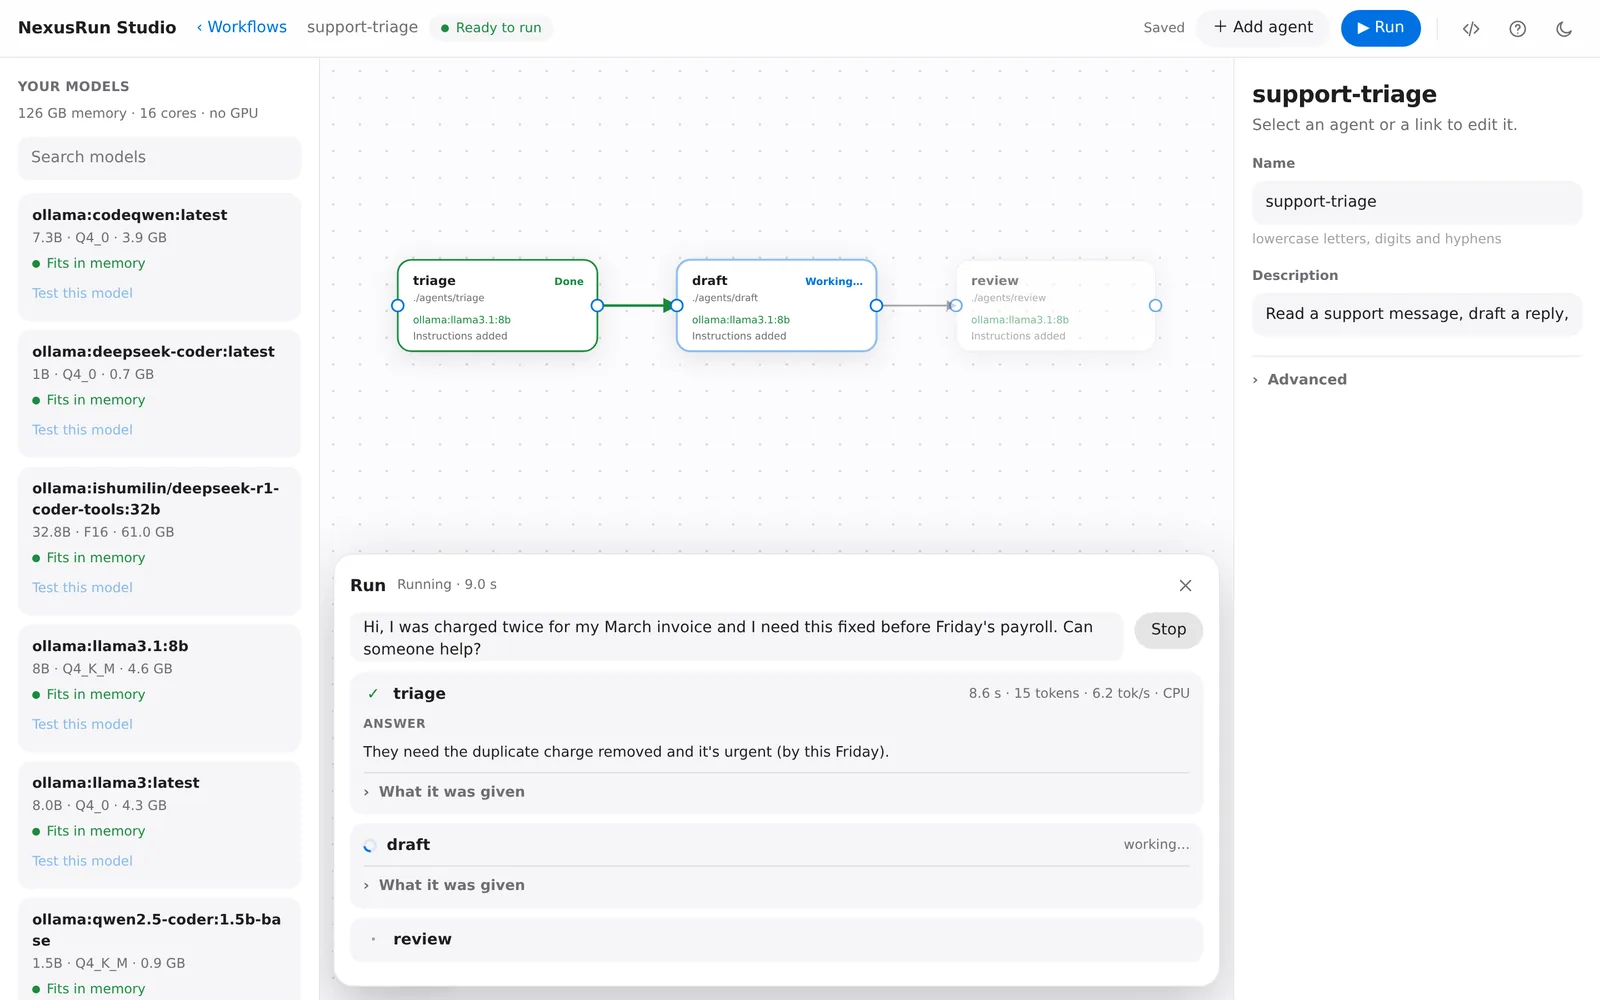Screen dimensions: 1600x1000
Task: Edit the workflow Name field
Action: (1417, 202)
